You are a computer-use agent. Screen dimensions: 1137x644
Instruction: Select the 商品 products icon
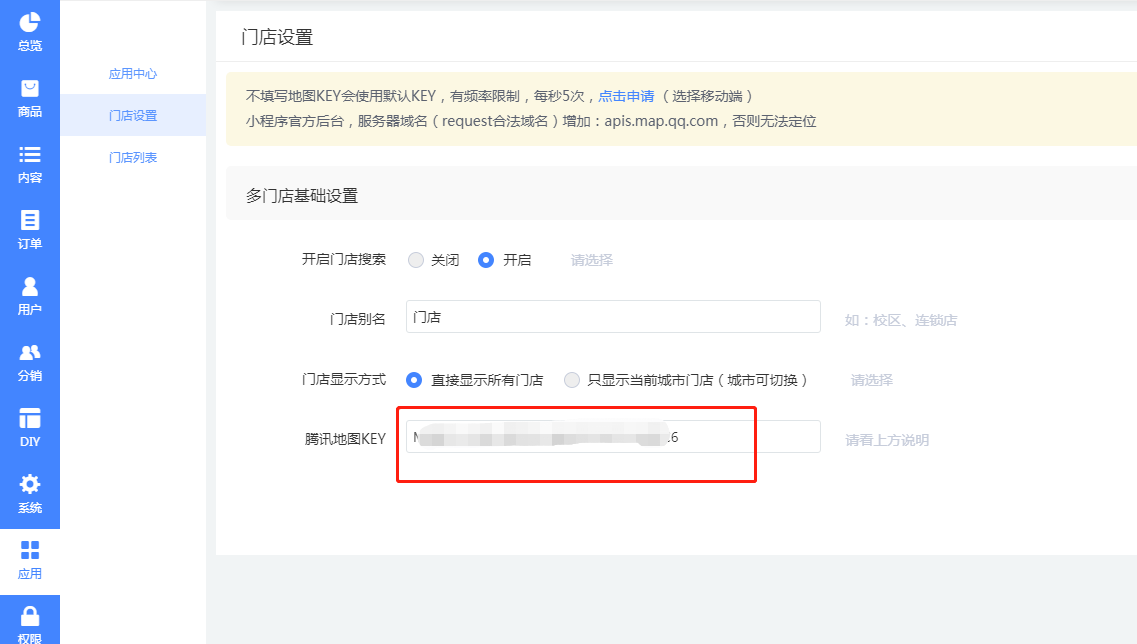click(29, 96)
